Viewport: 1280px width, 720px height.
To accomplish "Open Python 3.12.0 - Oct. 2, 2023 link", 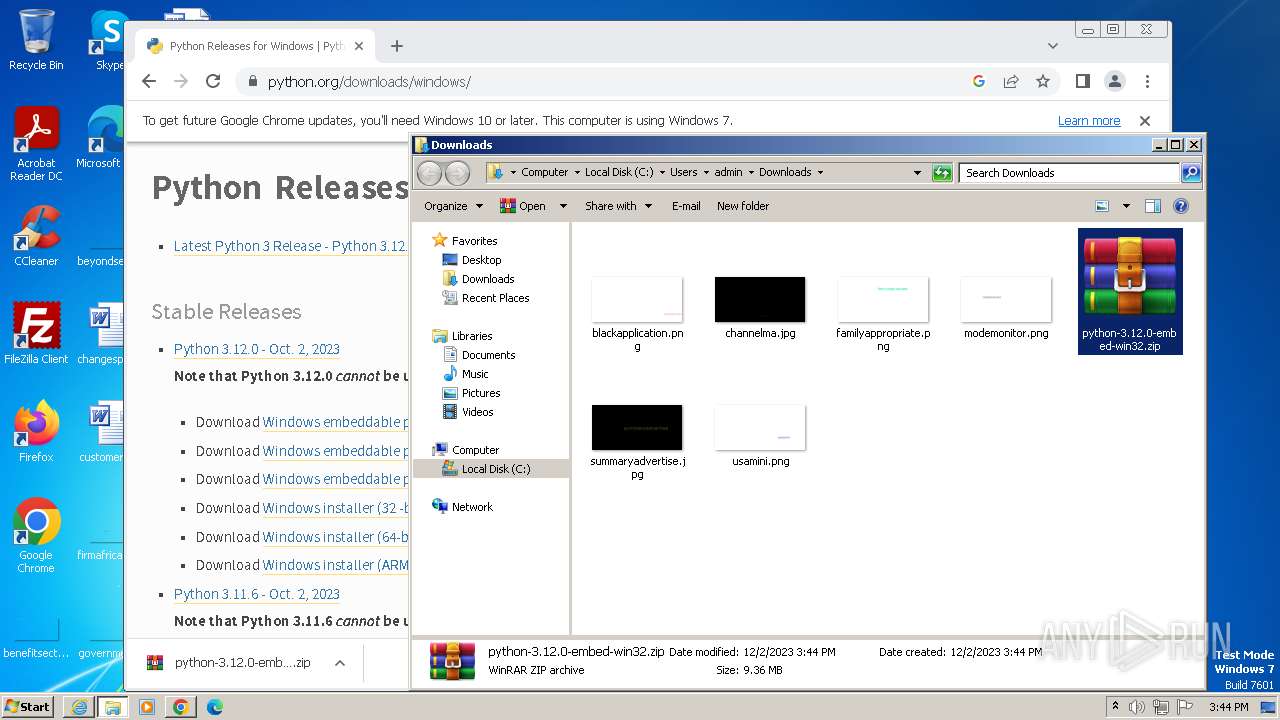I will (x=257, y=349).
